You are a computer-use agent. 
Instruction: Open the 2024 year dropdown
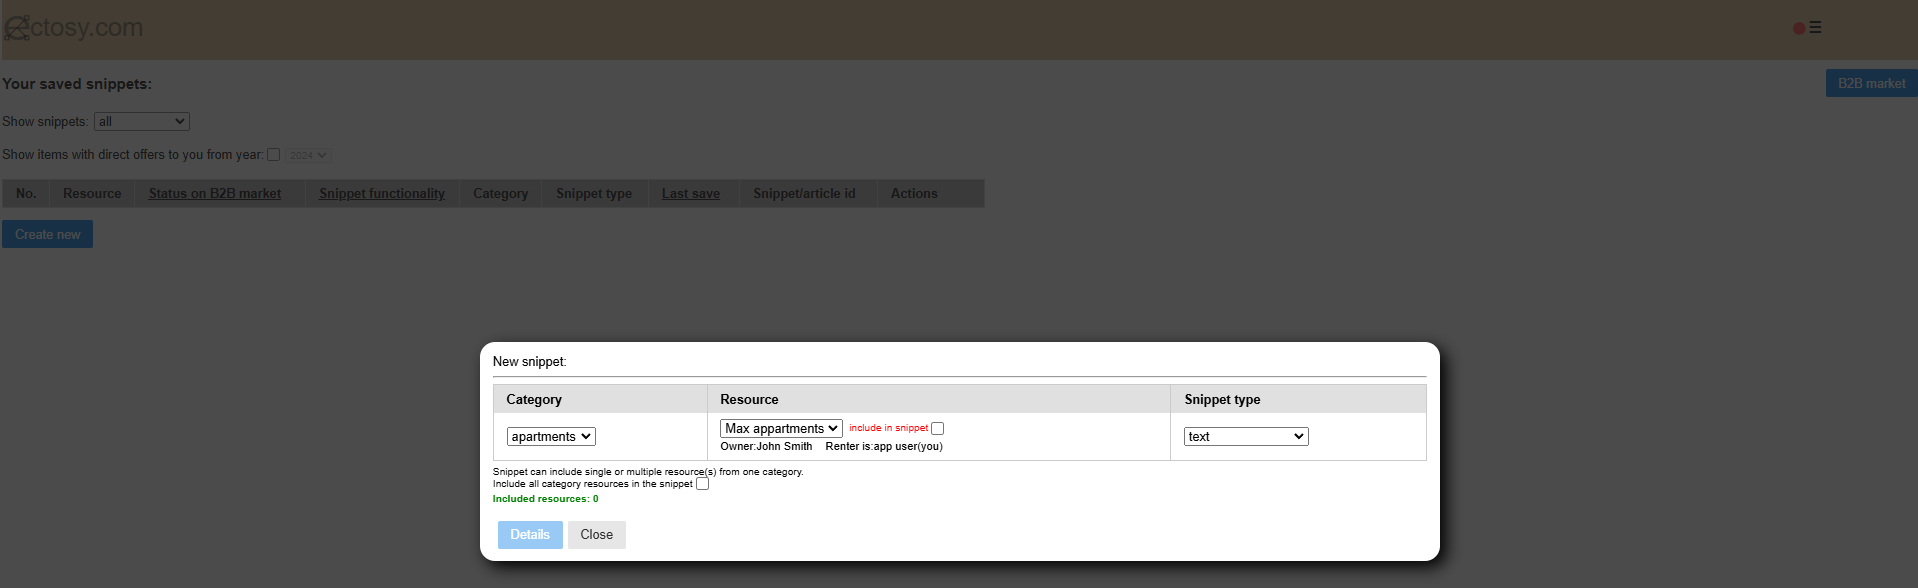pos(308,155)
